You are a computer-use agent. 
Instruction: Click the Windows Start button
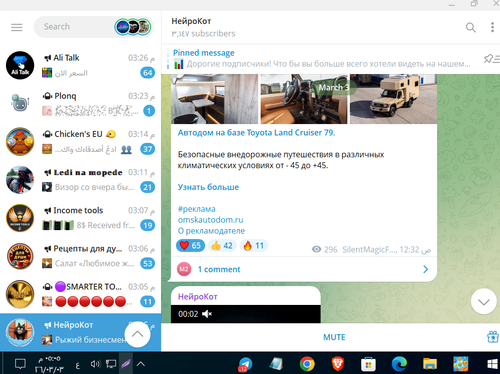493,364
